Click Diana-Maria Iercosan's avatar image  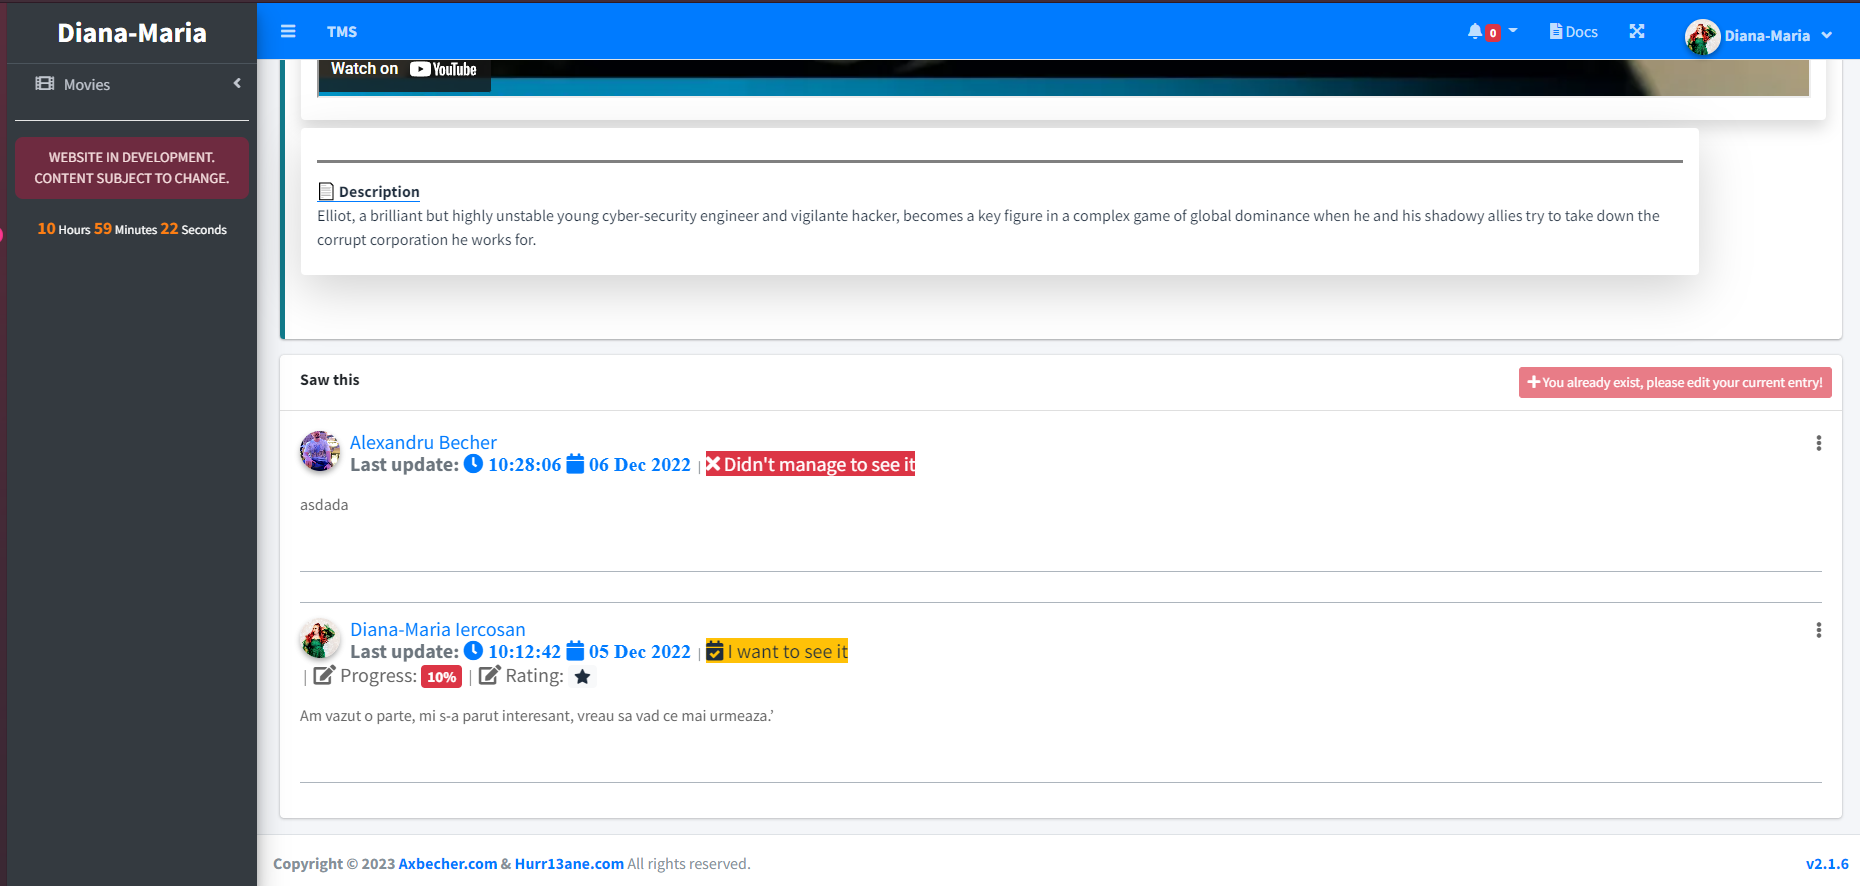tap(320, 638)
